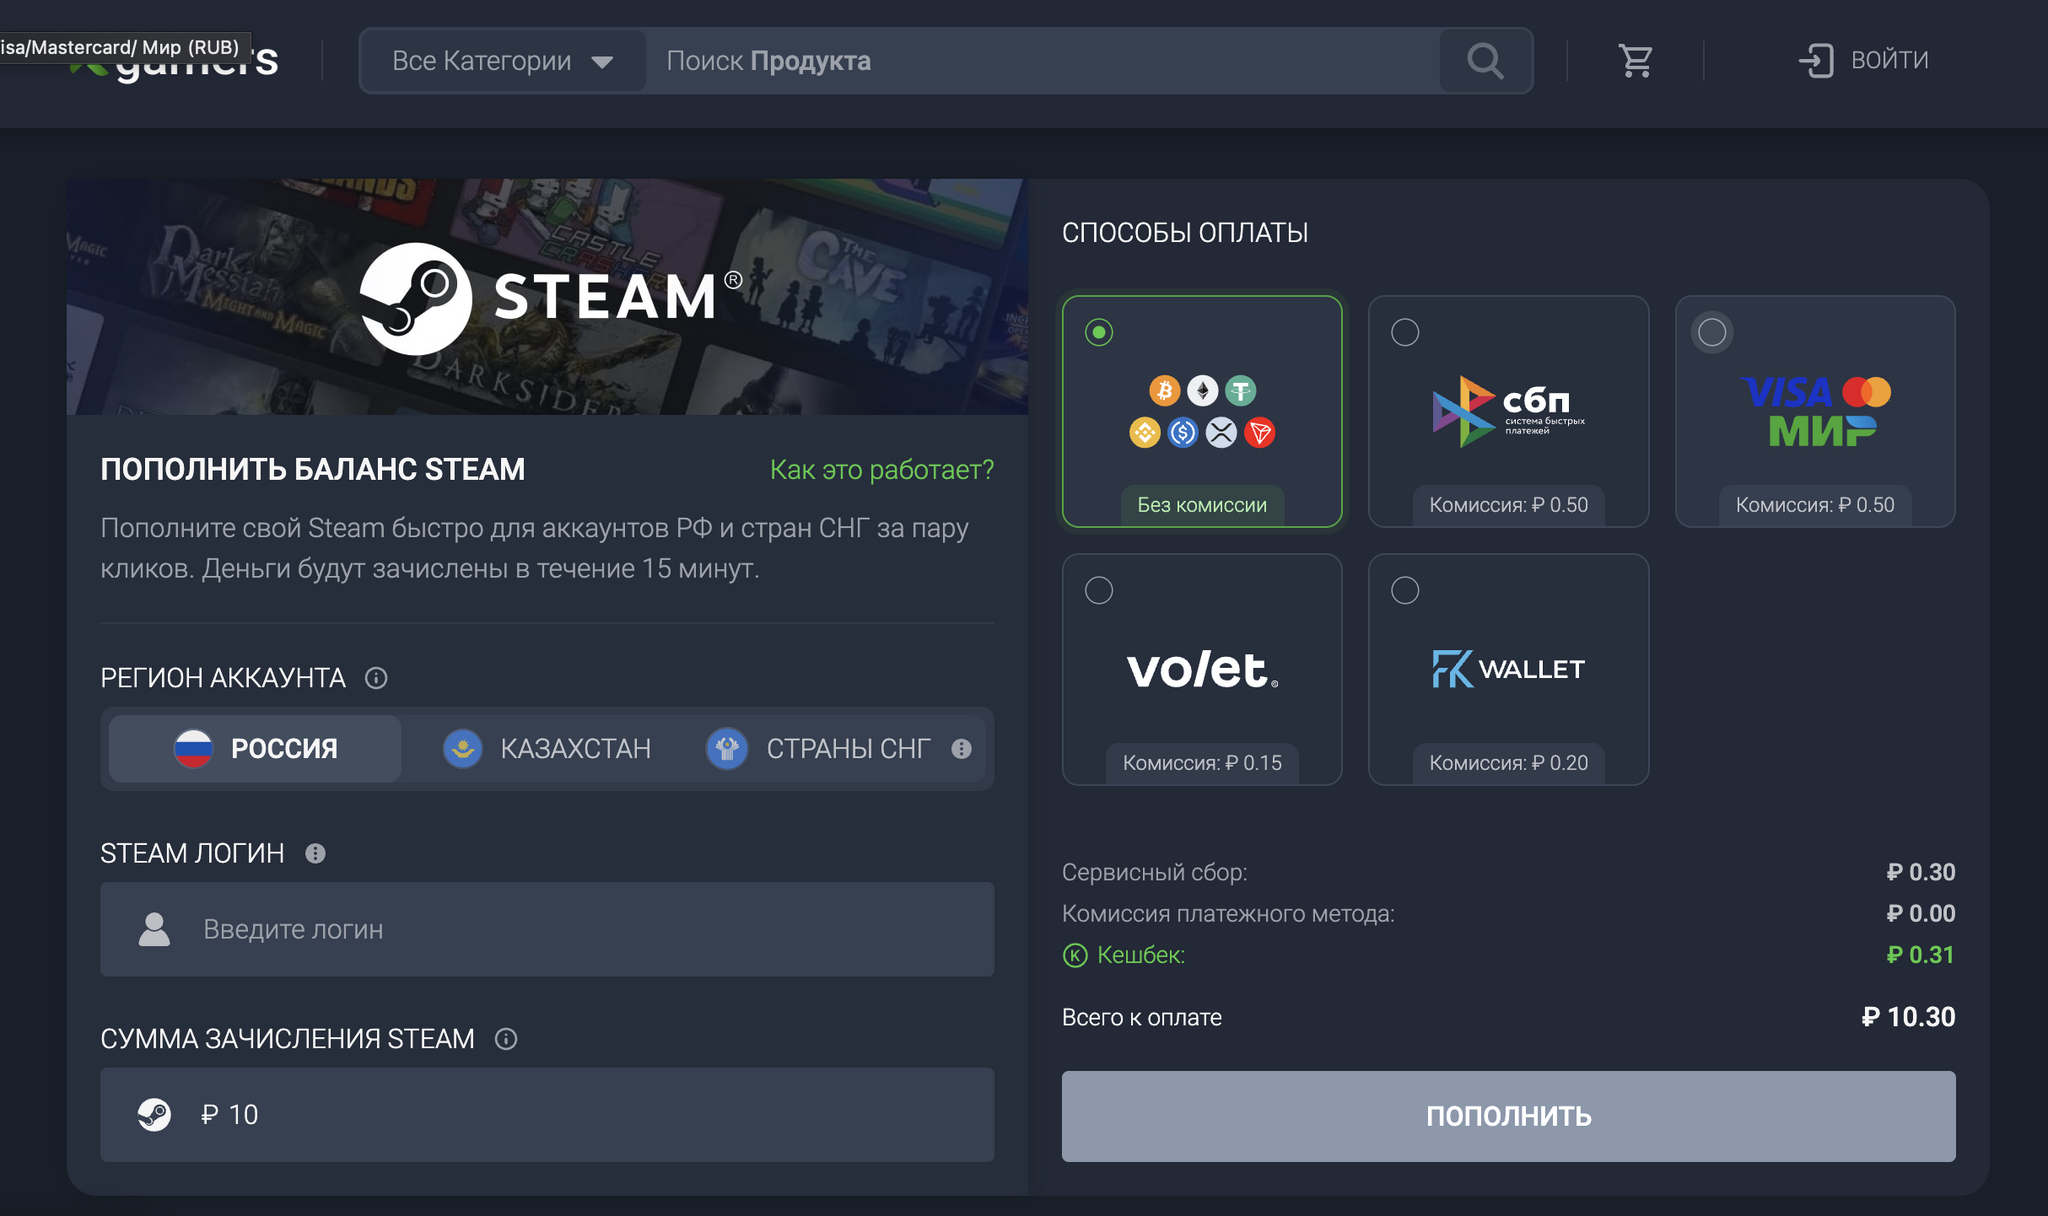Click info icon next to Сумма зачисления Steam

[x=506, y=1039]
